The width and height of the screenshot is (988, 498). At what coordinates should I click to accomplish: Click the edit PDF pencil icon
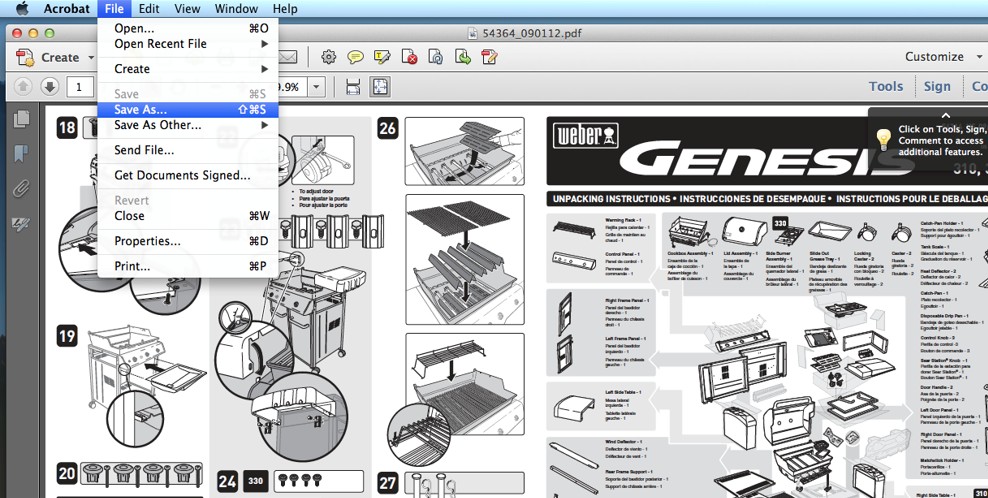[x=490, y=57]
